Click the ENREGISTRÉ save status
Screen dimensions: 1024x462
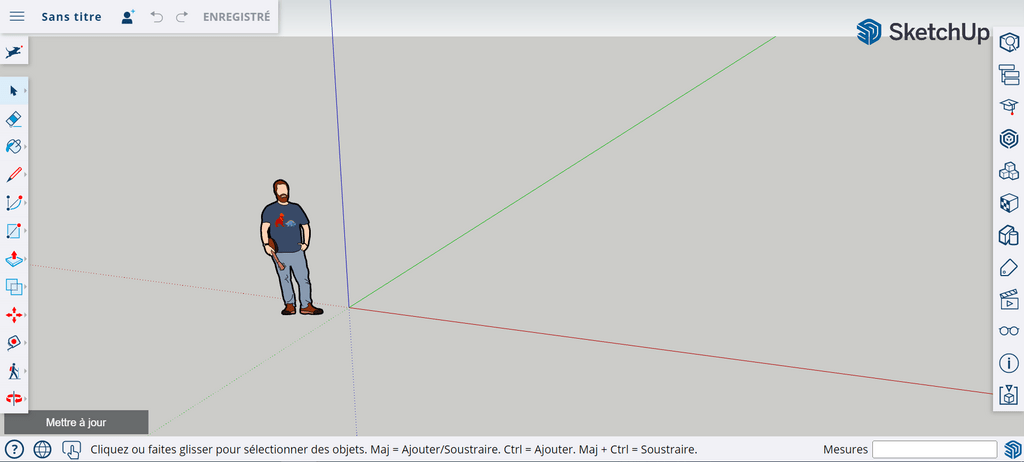coord(236,17)
